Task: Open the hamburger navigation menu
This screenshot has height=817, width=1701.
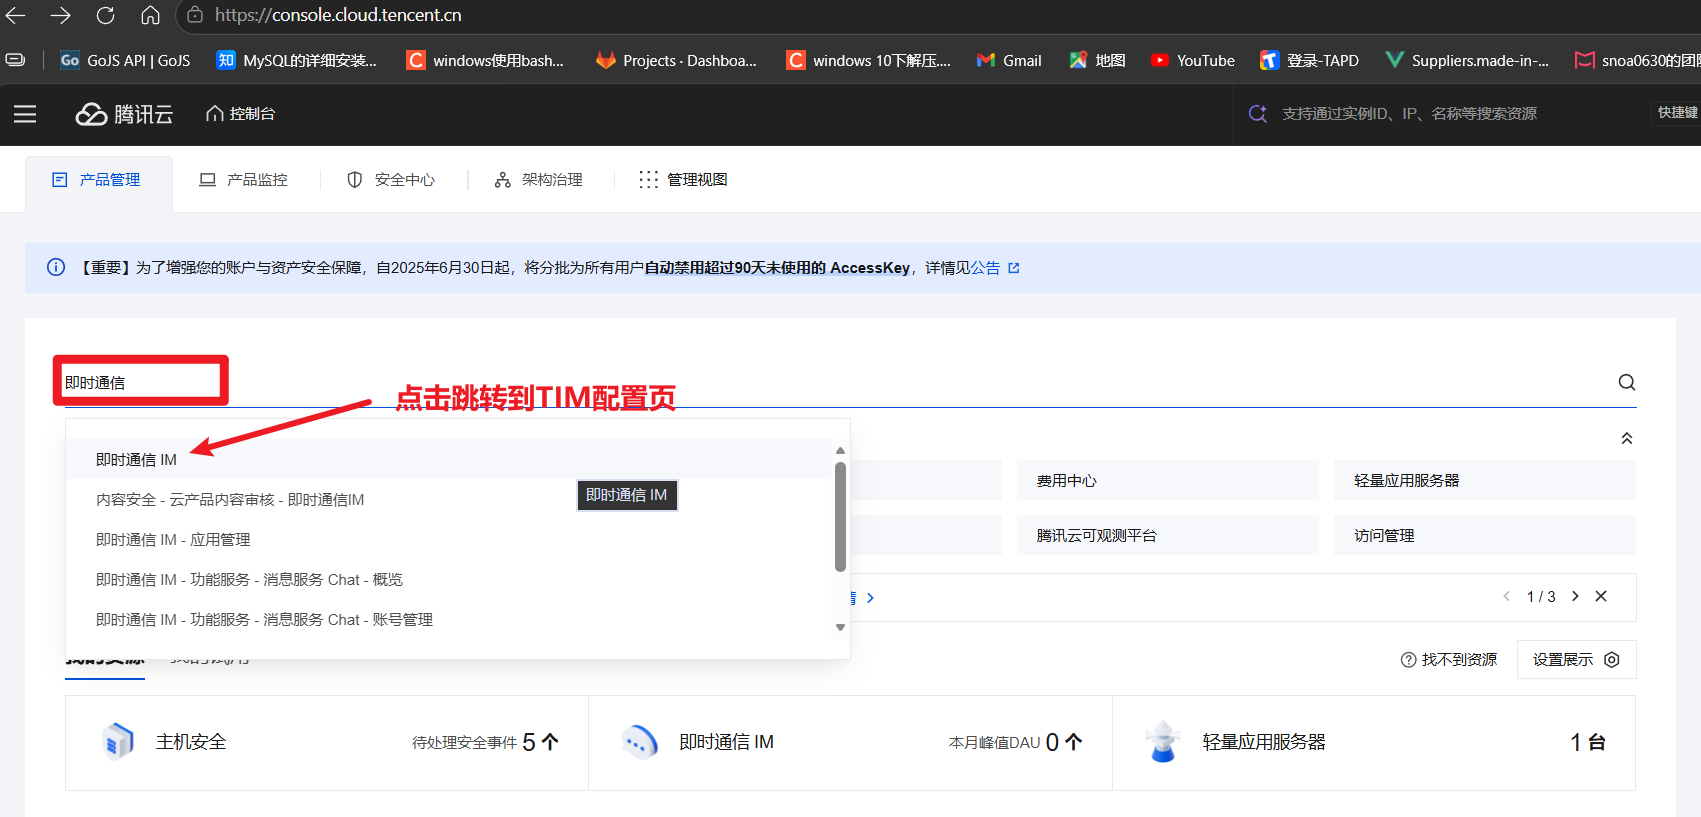Action: [x=25, y=114]
